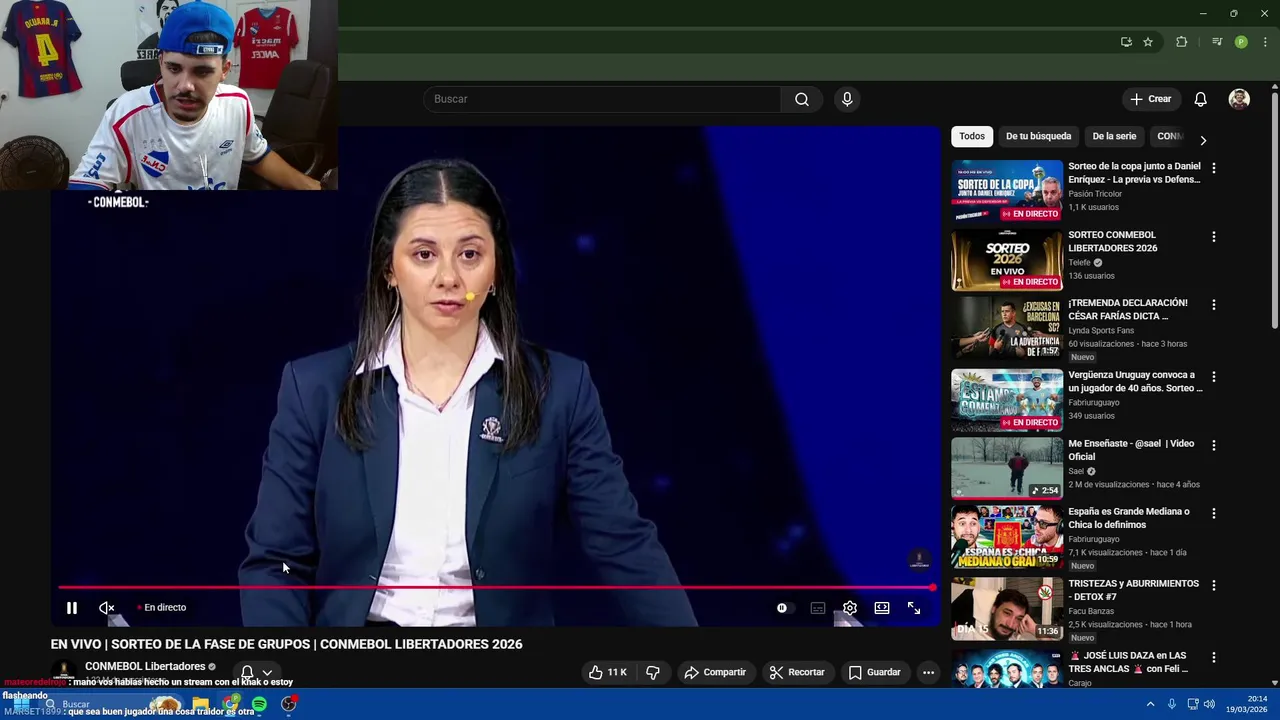Viewport: 1280px width, 720px height.
Task: Open options menu for César Farías video
Action: click(1214, 305)
